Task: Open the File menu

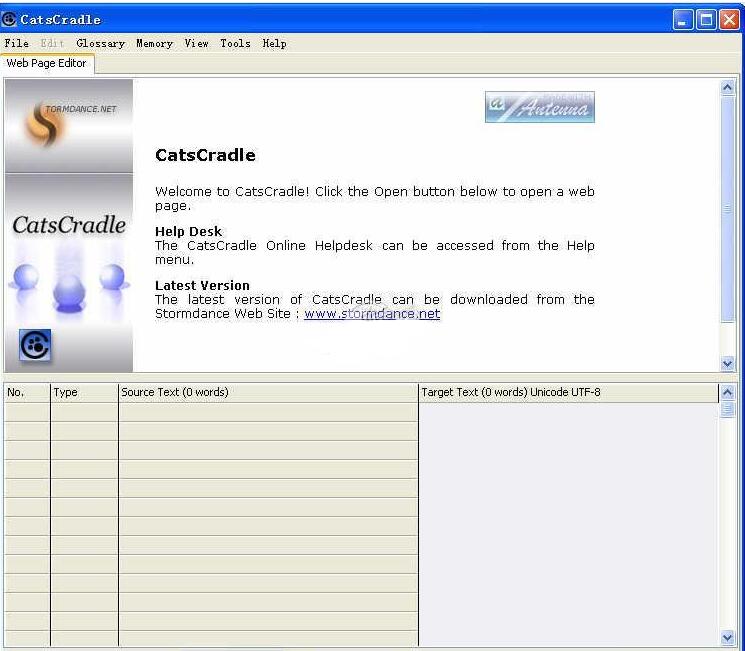Action: click(17, 43)
